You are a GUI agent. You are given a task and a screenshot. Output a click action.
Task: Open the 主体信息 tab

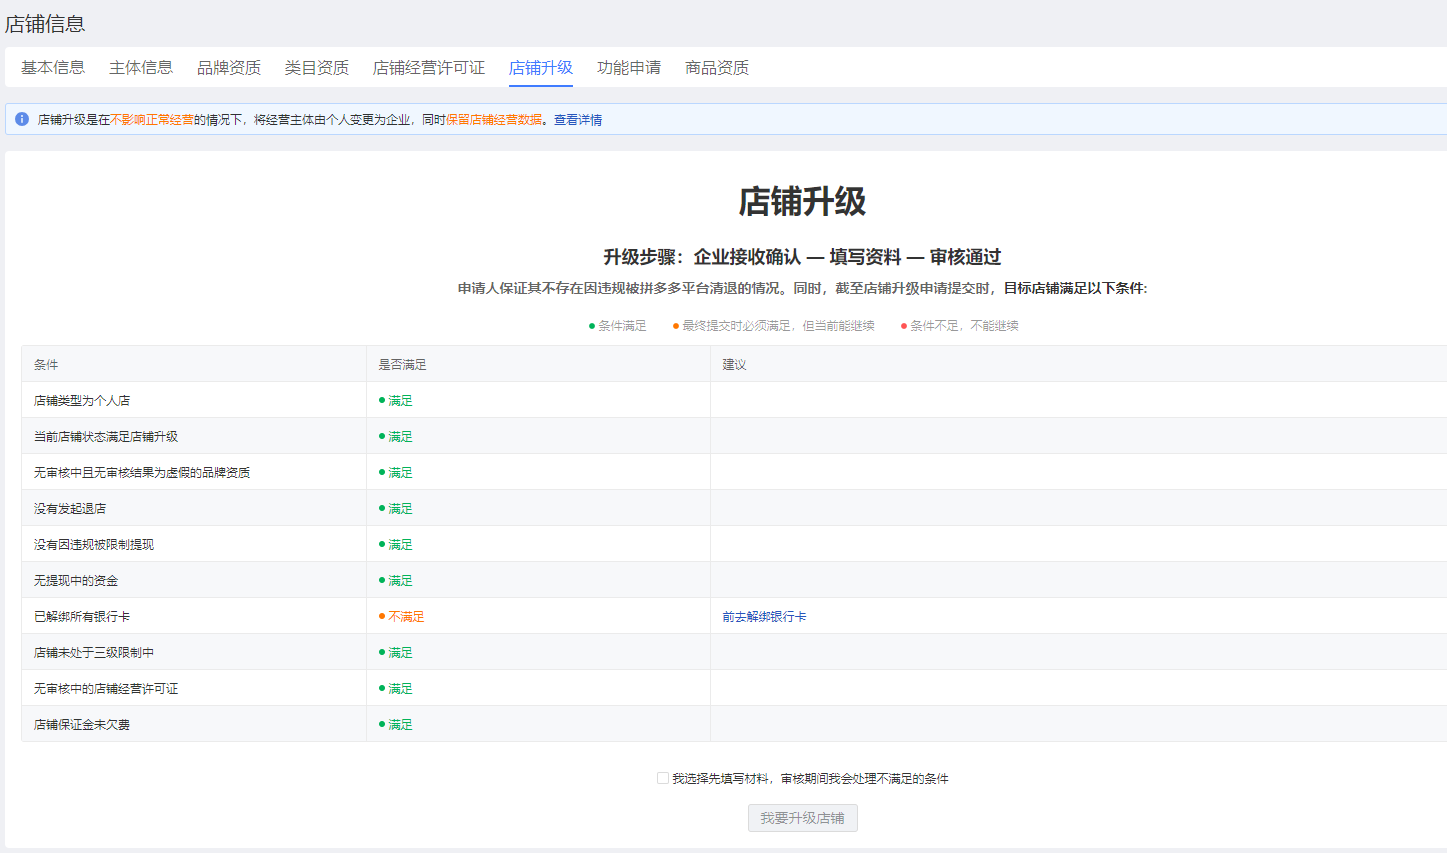pyautogui.click(x=141, y=68)
